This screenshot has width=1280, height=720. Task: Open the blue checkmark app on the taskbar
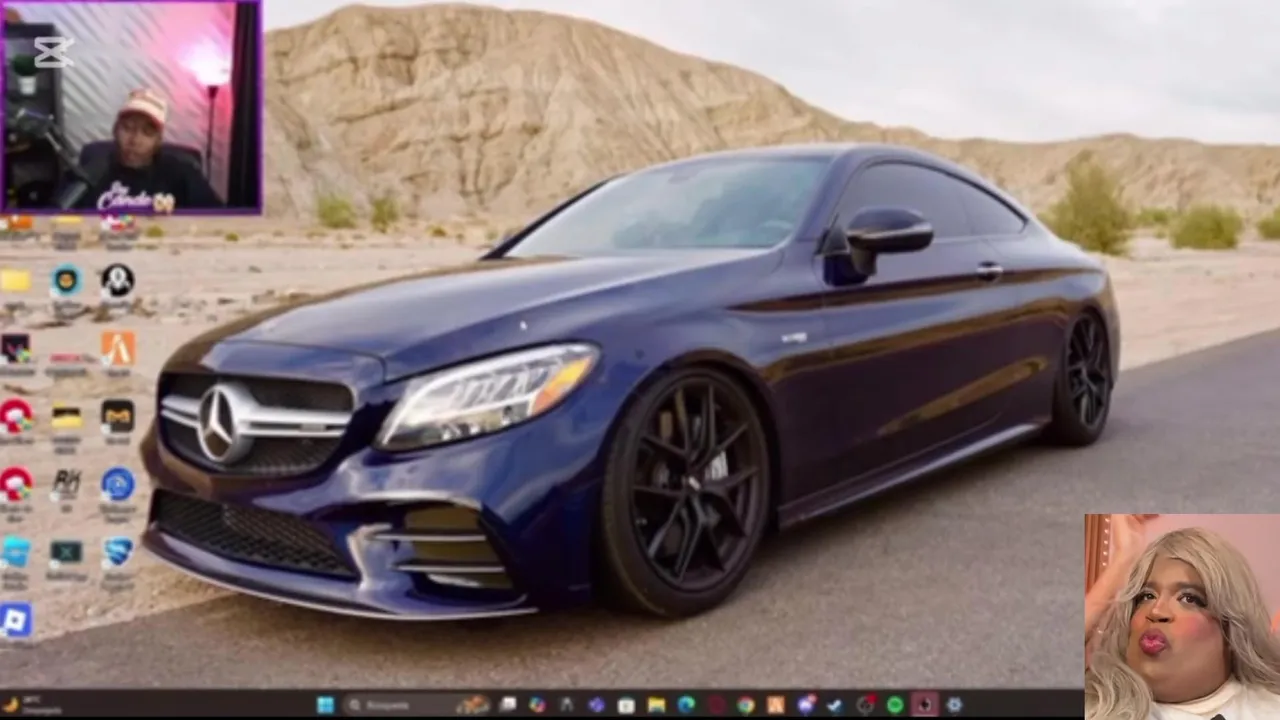point(833,705)
